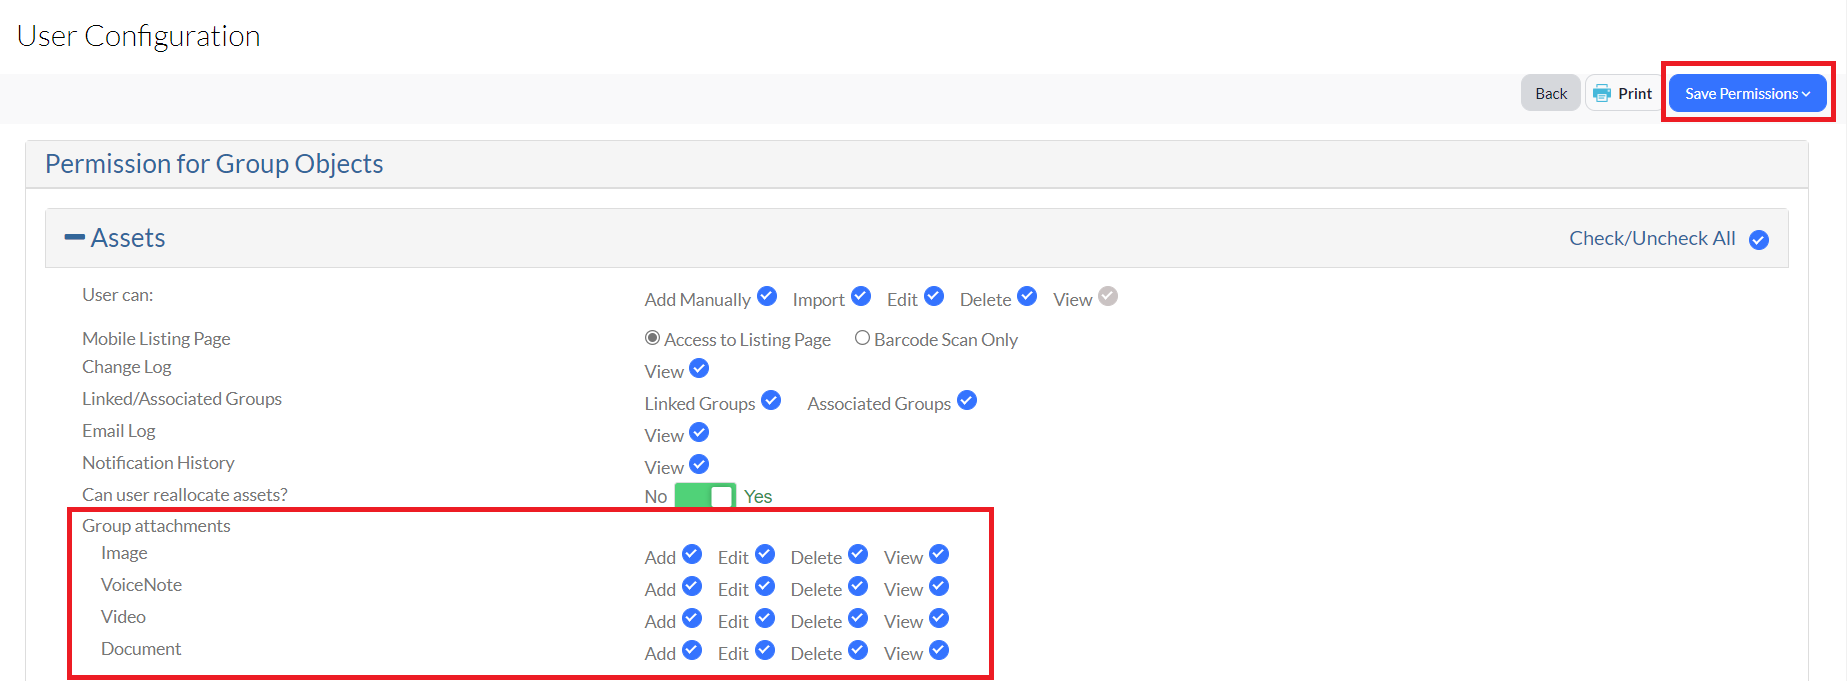
Task: Uncheck the User can Delete checkbox
Action: [x=1027, y=296]
